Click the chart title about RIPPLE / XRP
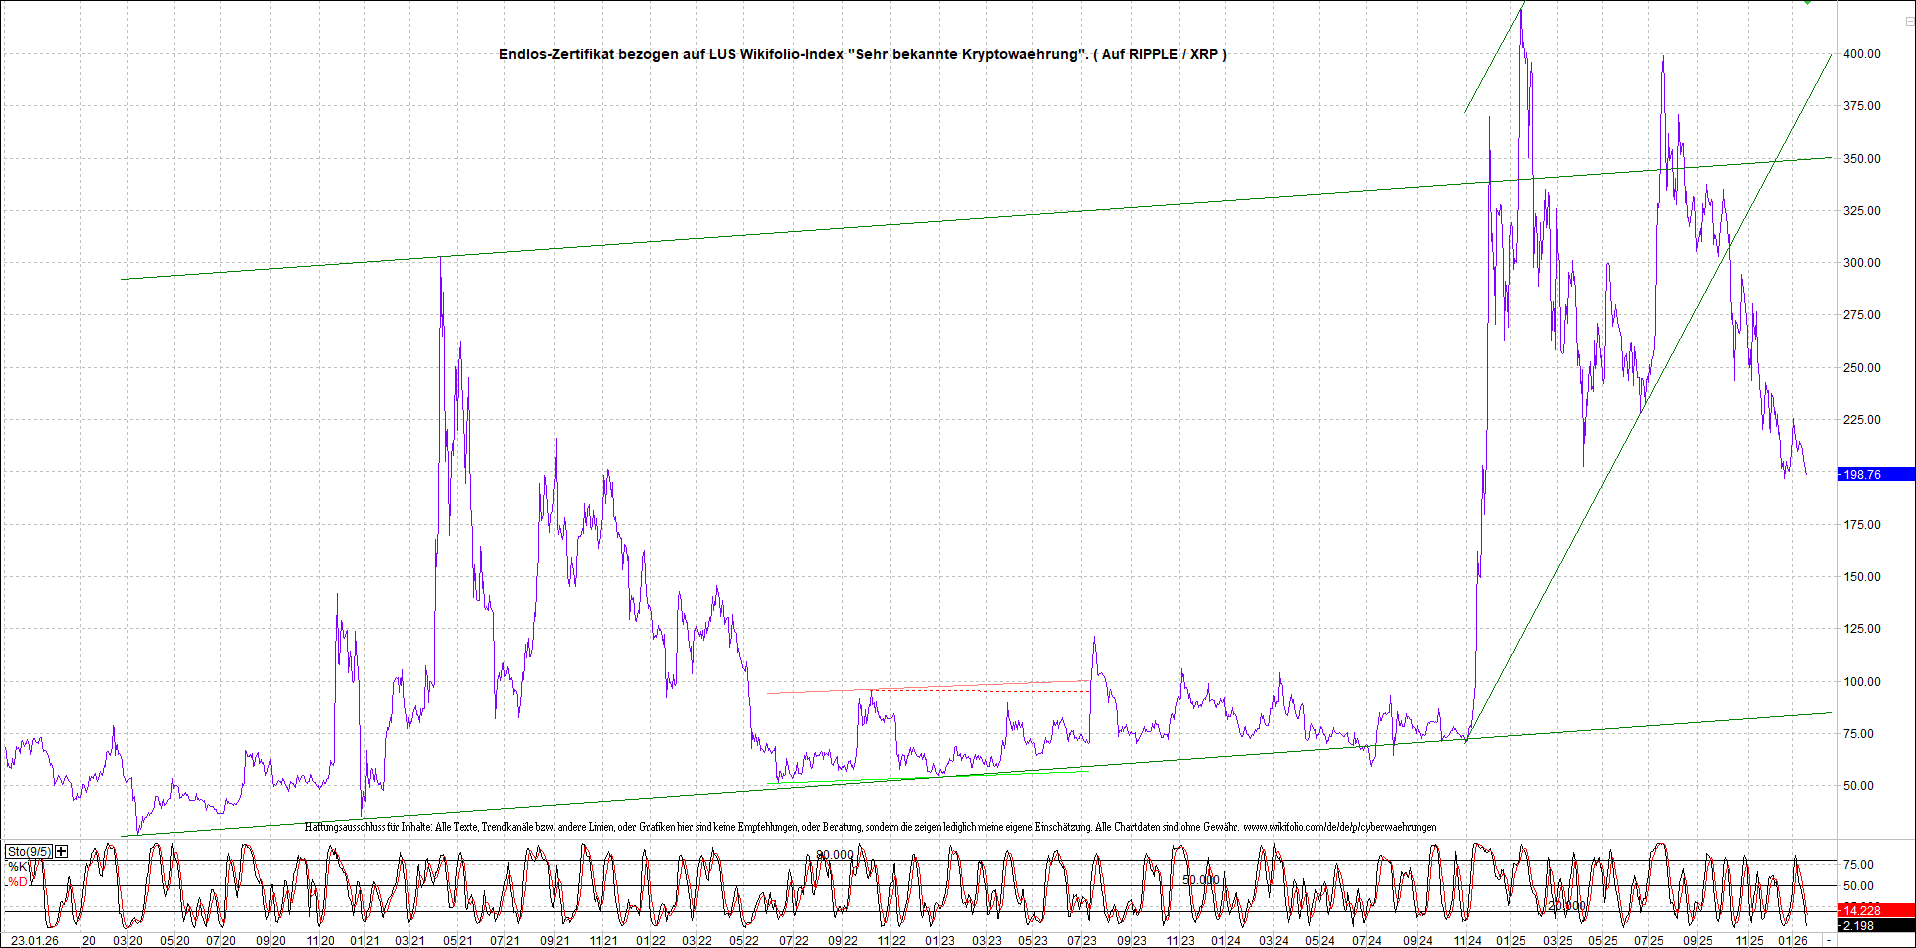This screenshot has height=948, width=1916. tap(862, 54)
